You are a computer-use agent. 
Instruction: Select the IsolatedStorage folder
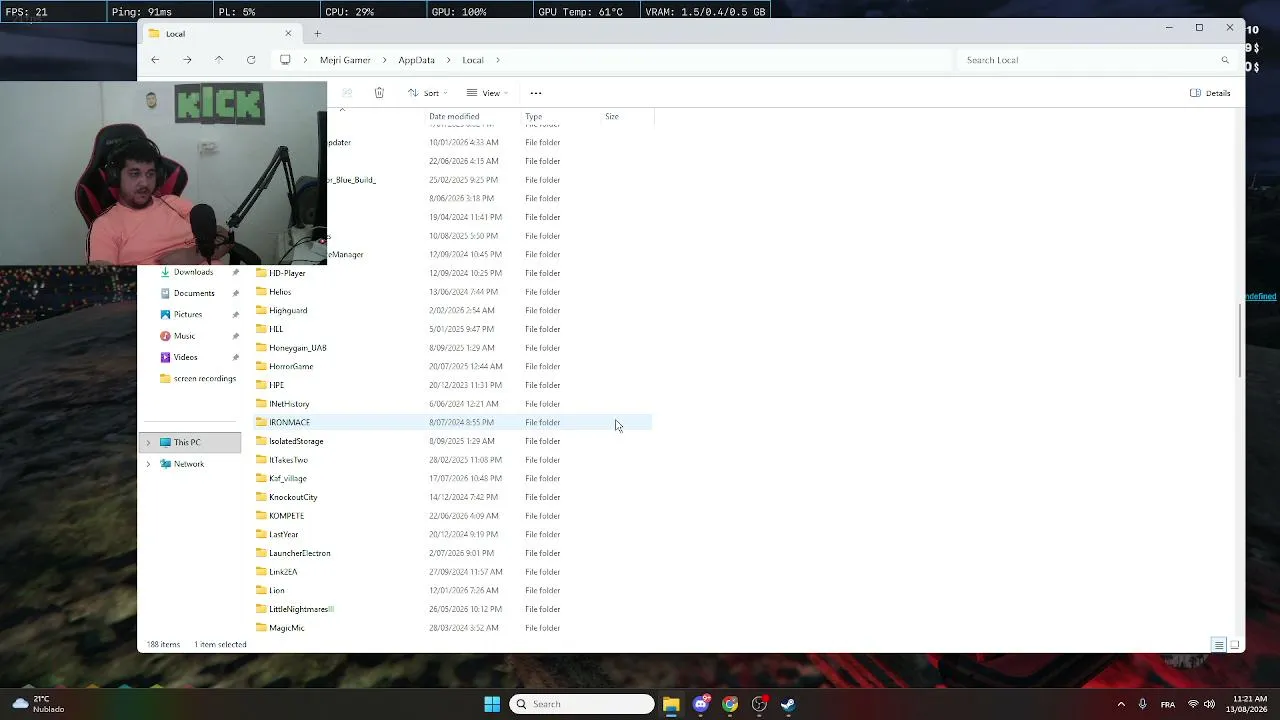click(x=296, y=441)
